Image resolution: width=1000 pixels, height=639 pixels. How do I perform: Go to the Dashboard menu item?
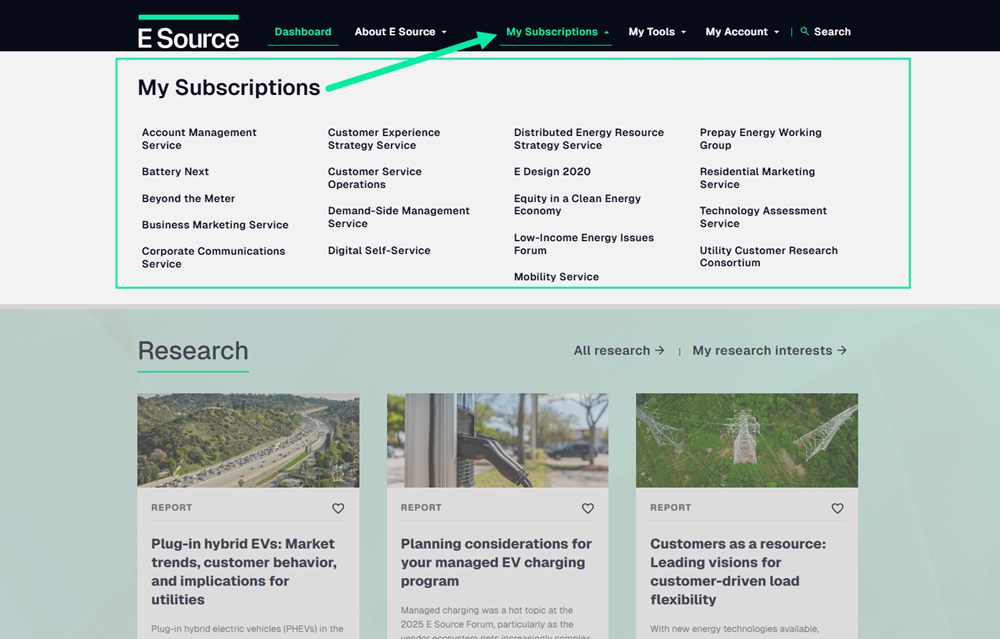click(x=302, y=31)
